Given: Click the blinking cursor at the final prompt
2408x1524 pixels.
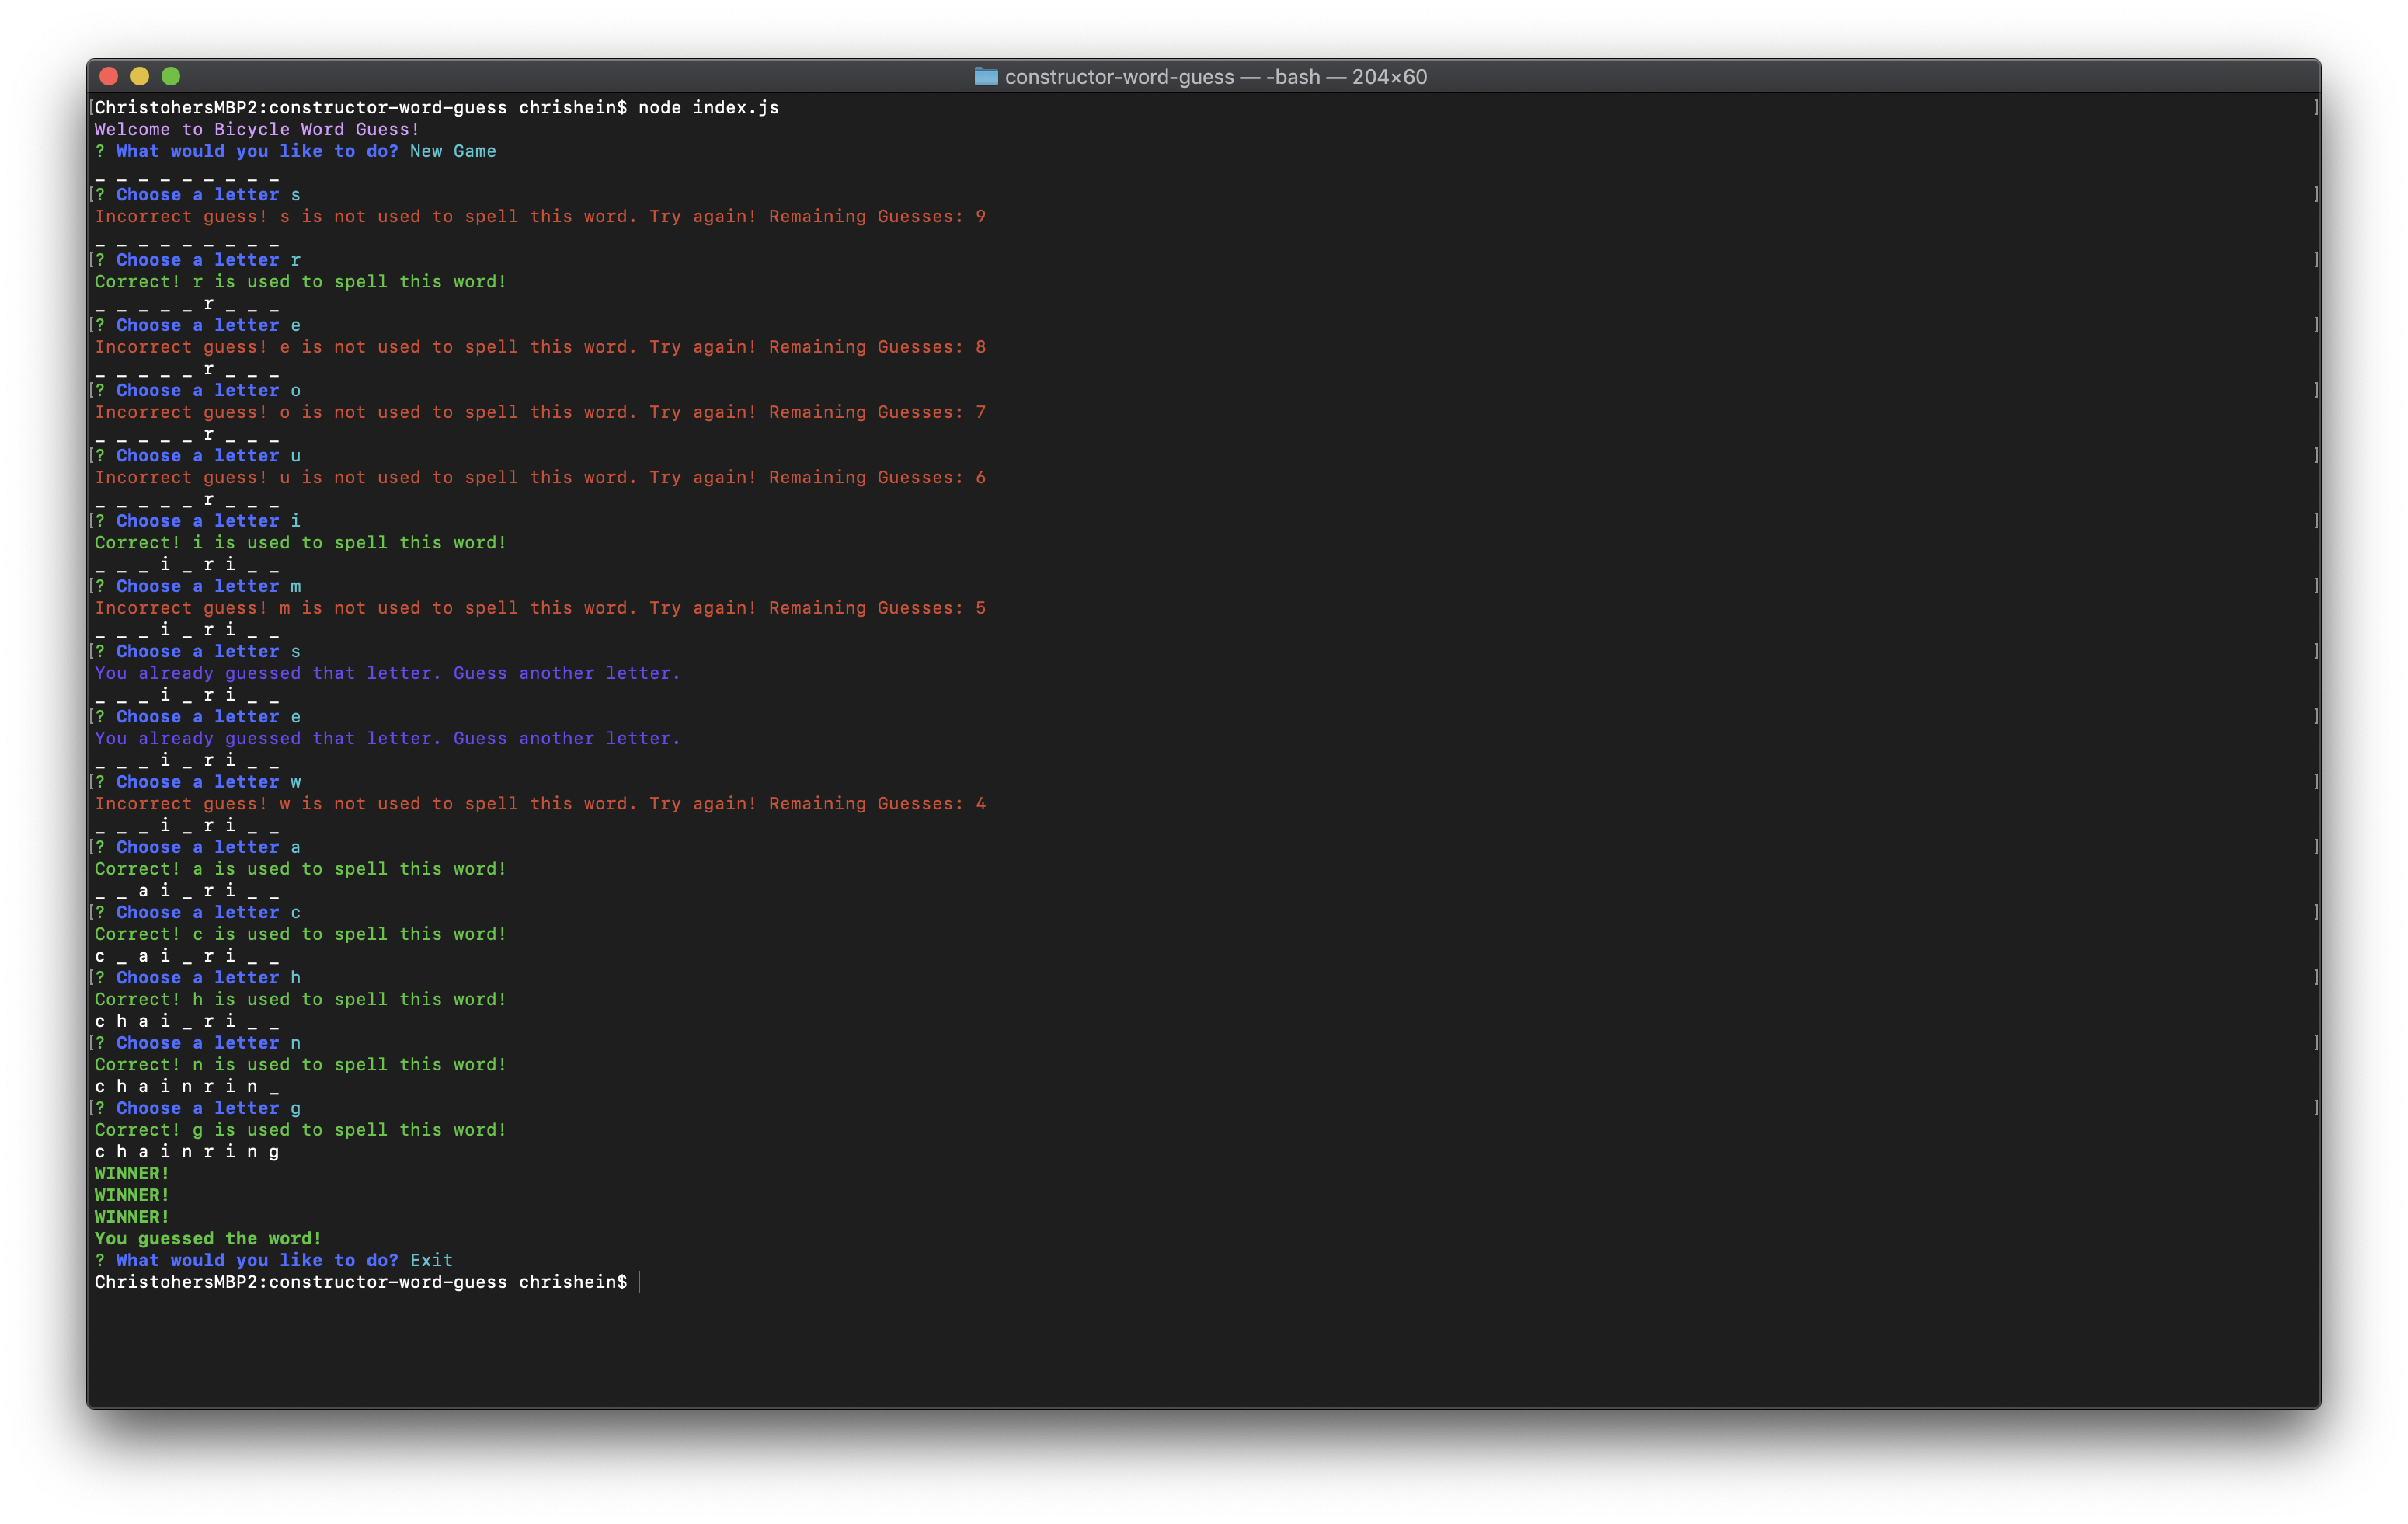Looking at the screenshot, I should pyautogui.click(x=639, y=1282).
